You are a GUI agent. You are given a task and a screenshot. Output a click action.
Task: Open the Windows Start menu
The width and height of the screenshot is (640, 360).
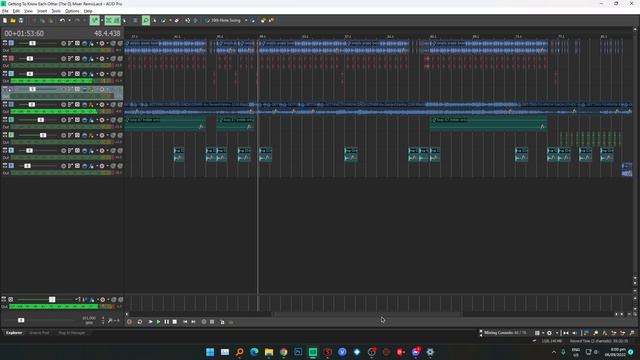pyautogui.click(x=210, y=352)
